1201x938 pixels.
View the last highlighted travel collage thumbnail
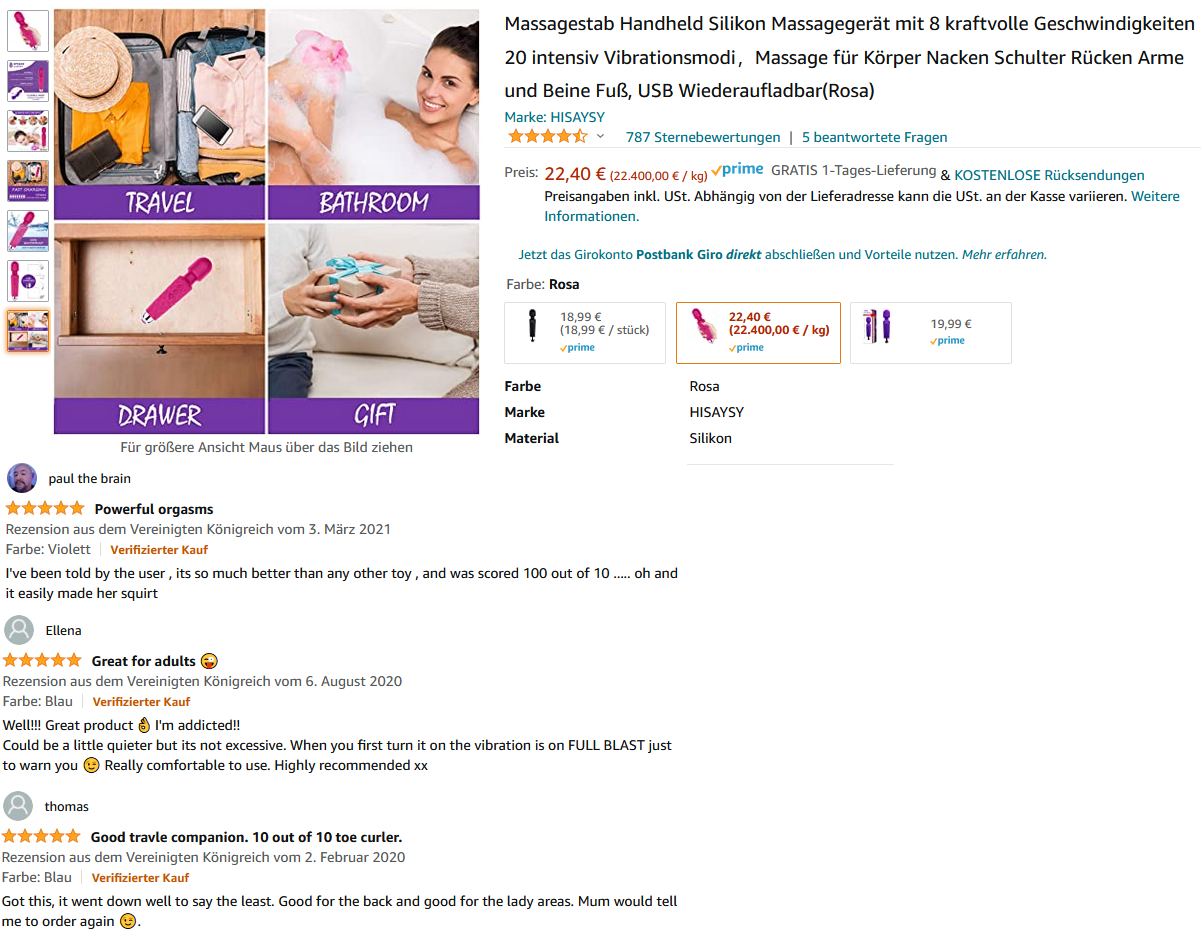pos(28,331)
